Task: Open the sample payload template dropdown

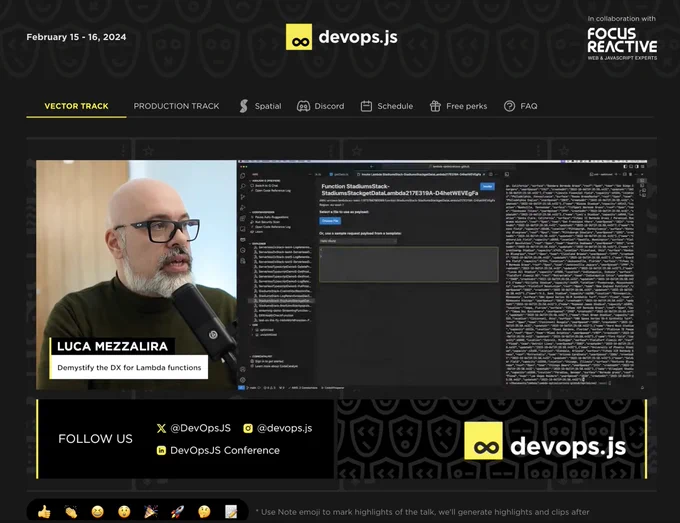Action: [358, 241]
